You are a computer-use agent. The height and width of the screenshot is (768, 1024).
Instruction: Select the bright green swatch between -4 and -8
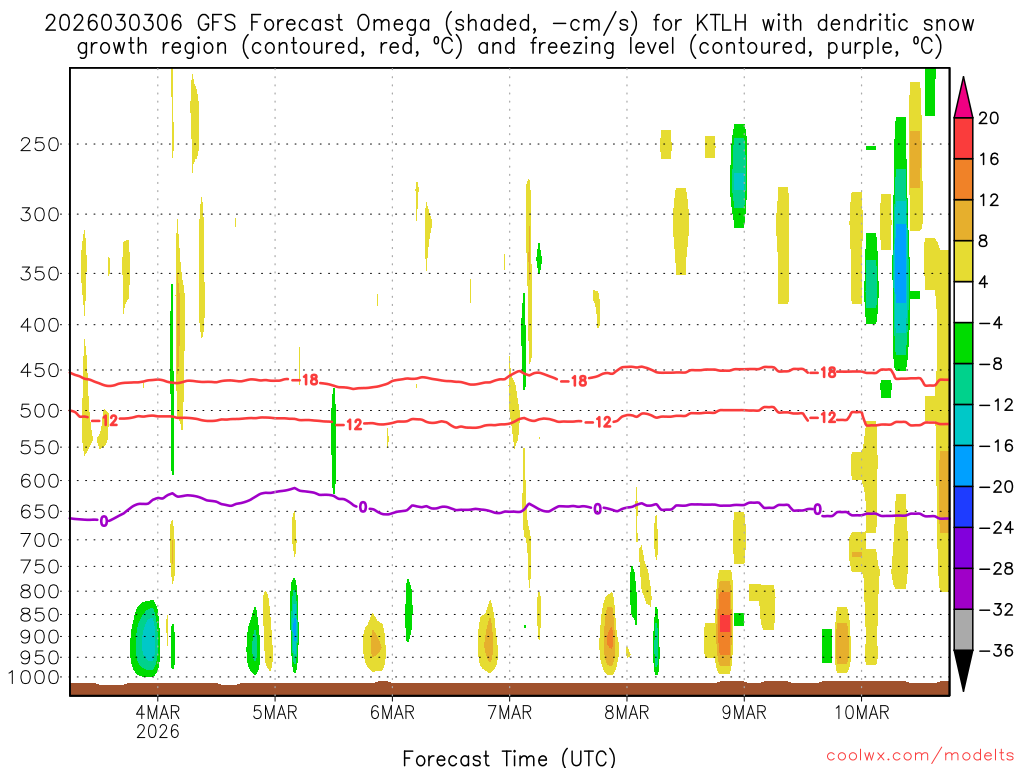coord(963,344)
